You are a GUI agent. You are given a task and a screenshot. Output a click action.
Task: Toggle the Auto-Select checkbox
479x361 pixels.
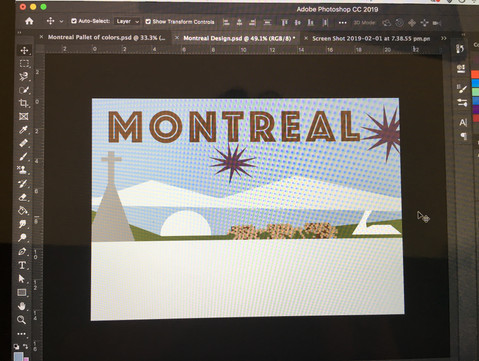tap(74, 21)
